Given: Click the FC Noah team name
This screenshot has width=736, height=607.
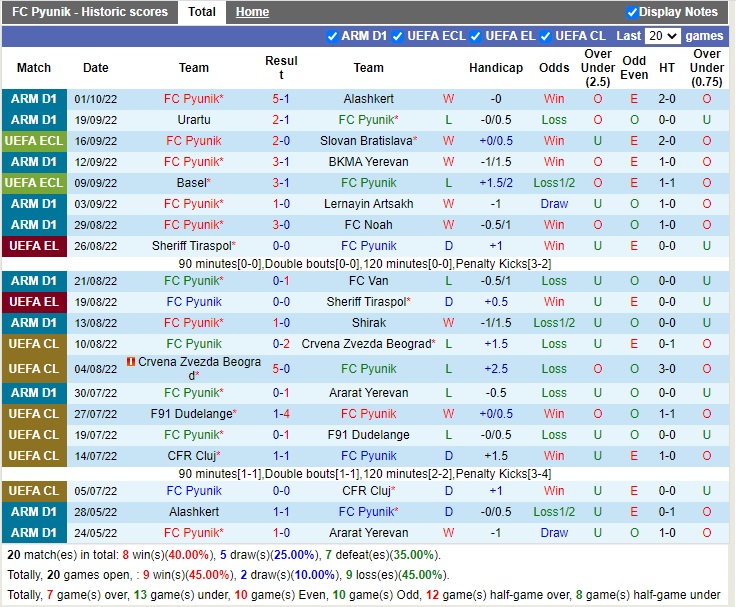Looking at the screenshot, I should [368, 225].
